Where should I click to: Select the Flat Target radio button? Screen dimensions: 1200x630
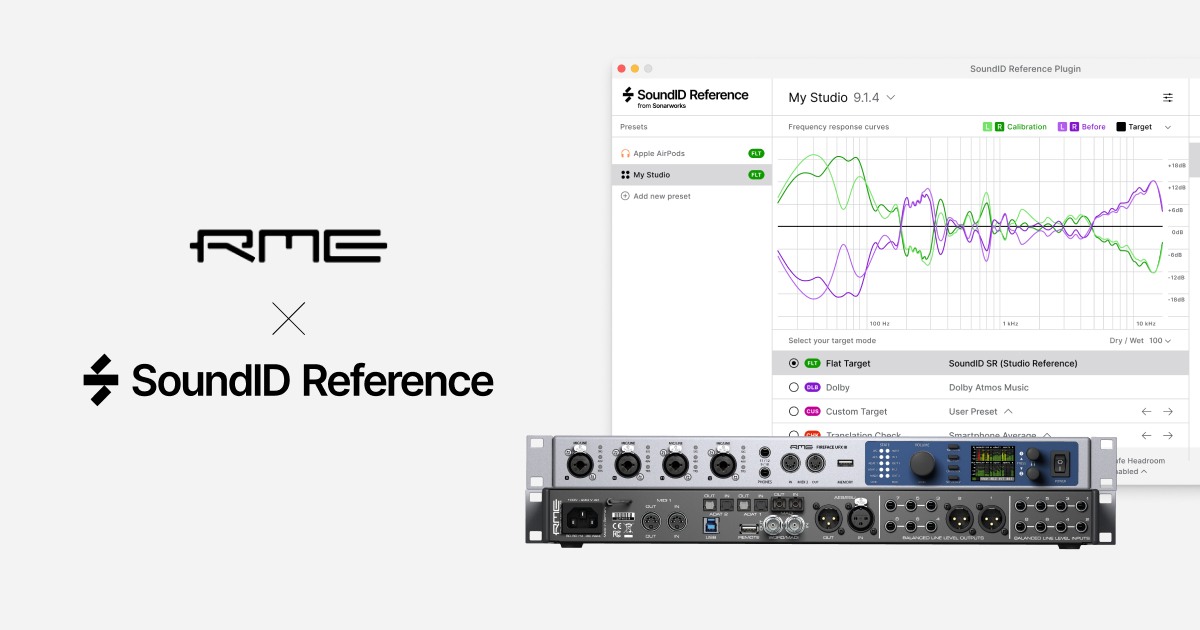click(794, 363)
